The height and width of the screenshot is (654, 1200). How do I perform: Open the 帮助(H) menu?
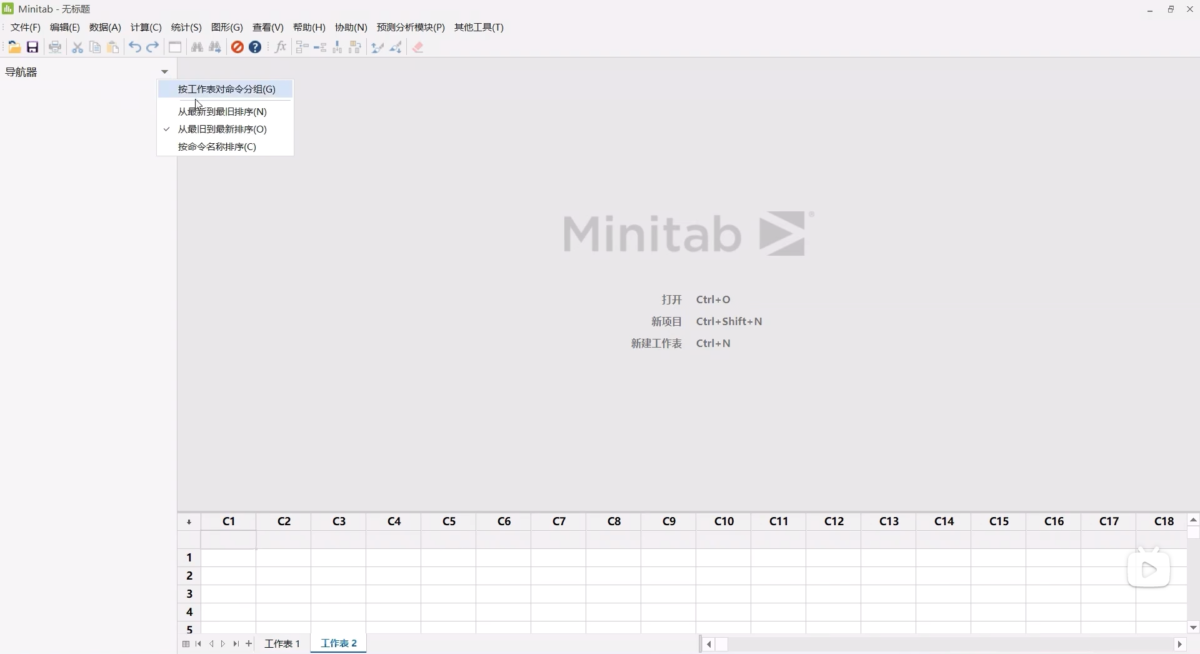pyautogui.click(x=309, y=27)
